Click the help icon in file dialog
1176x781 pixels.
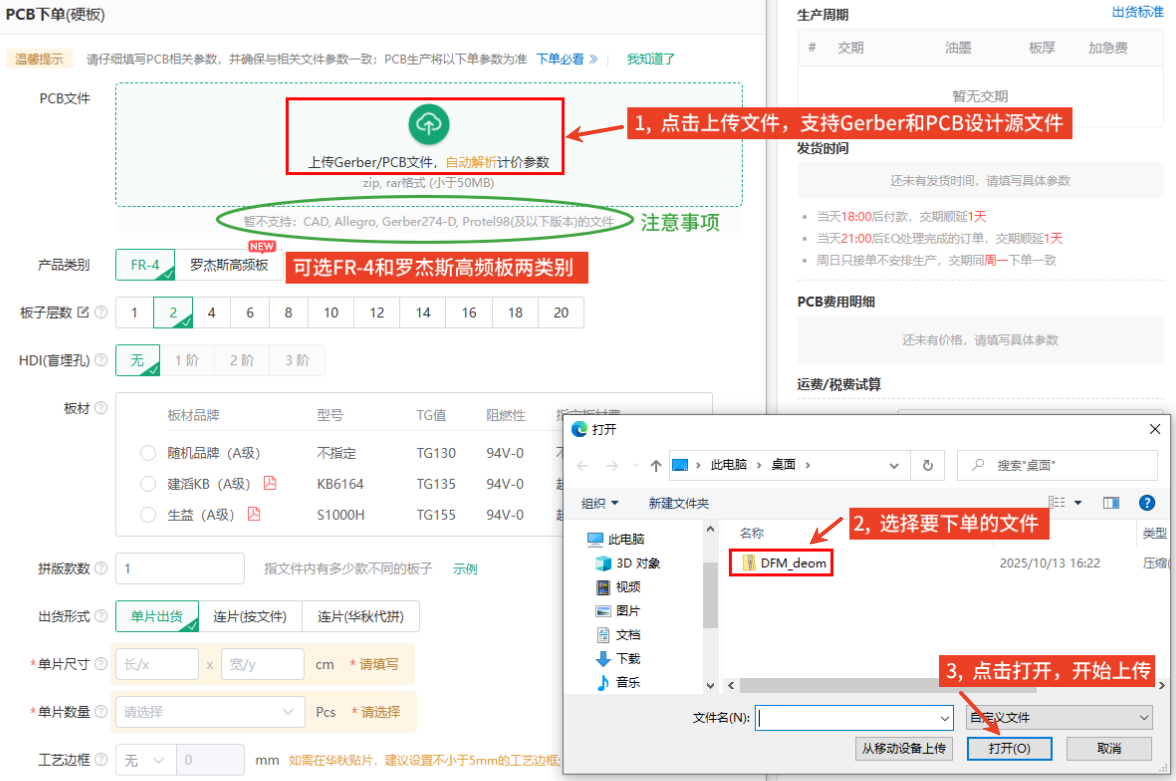[1147, 502]
